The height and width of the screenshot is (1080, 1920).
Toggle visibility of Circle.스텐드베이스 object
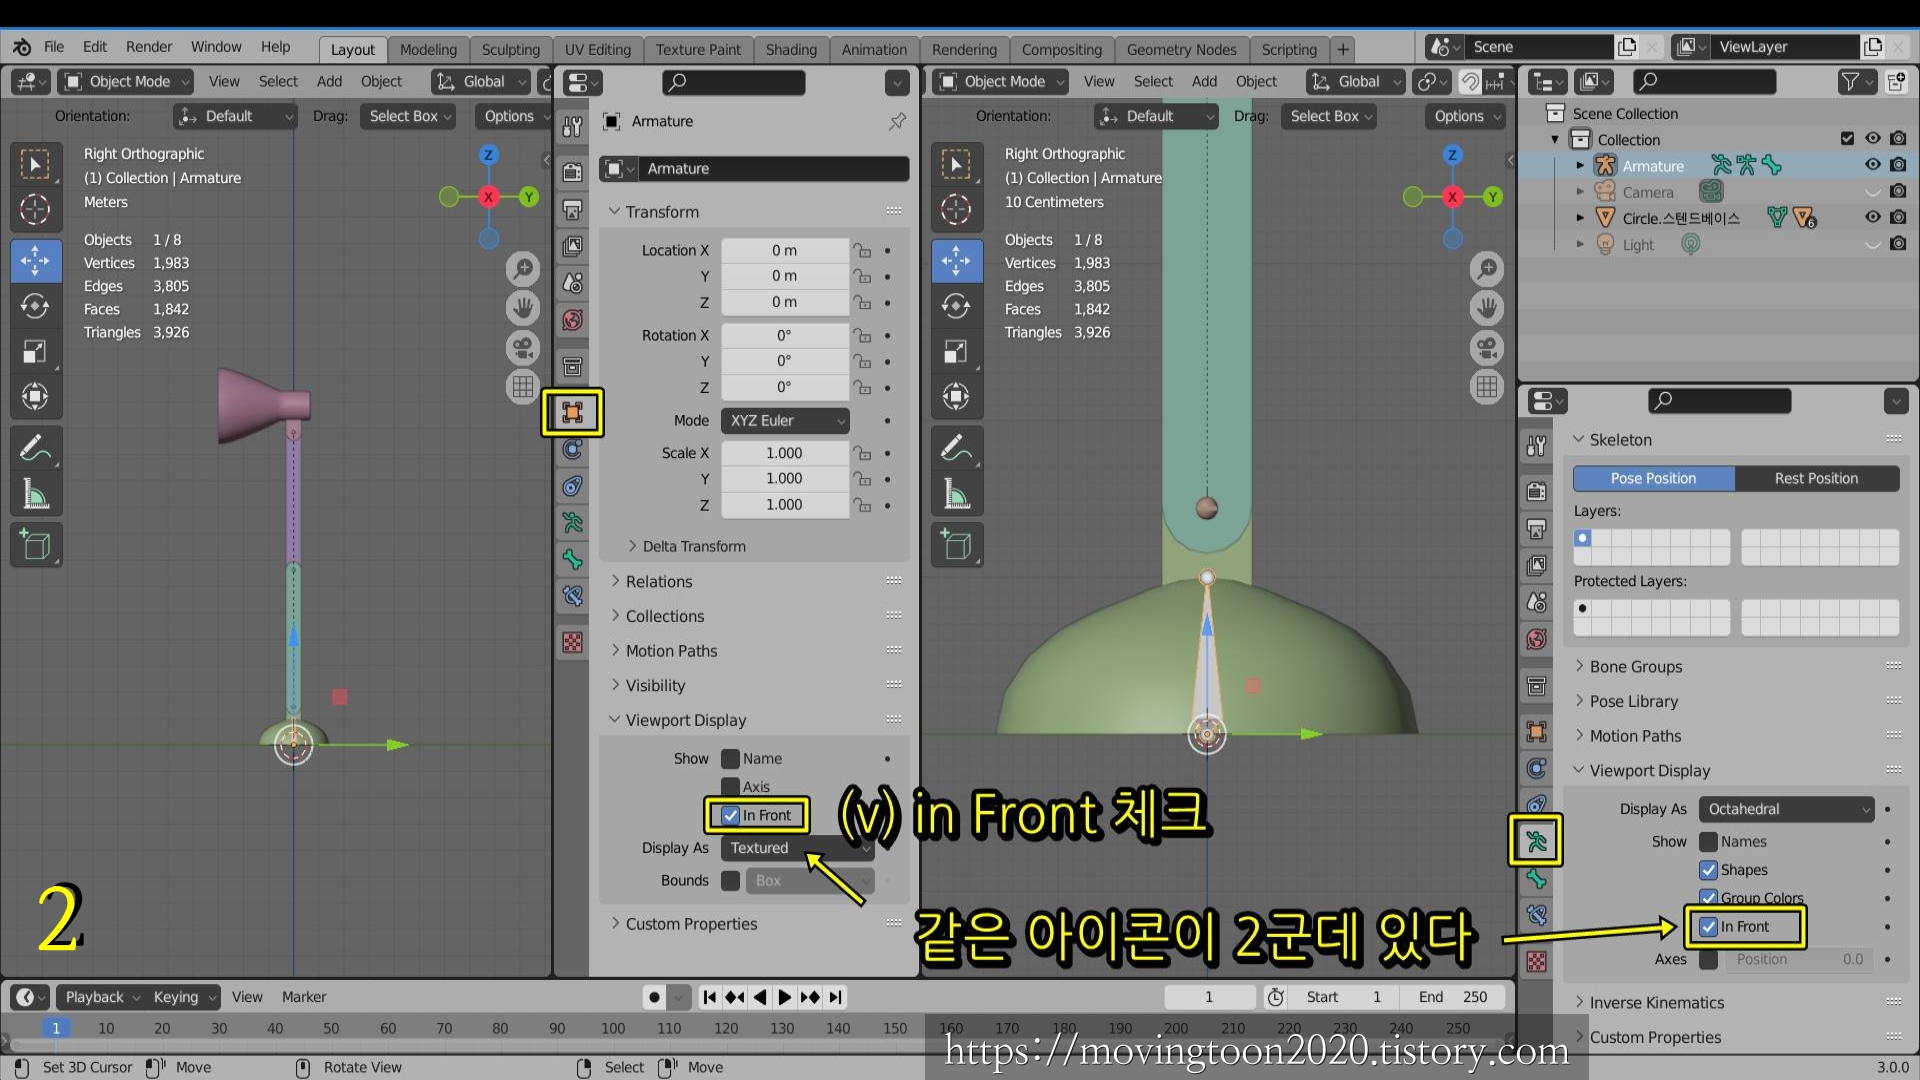pyautogui.click(x=1872, y=217)
